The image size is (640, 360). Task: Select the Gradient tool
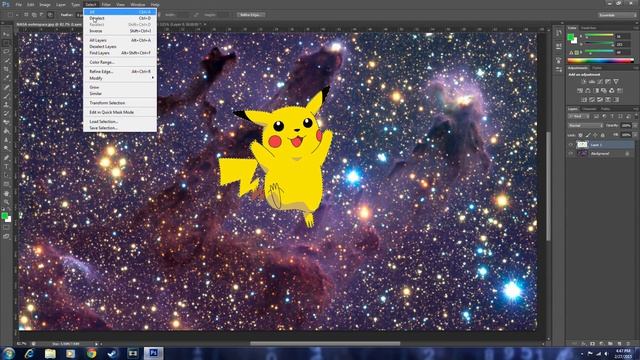tap(6, 131)
